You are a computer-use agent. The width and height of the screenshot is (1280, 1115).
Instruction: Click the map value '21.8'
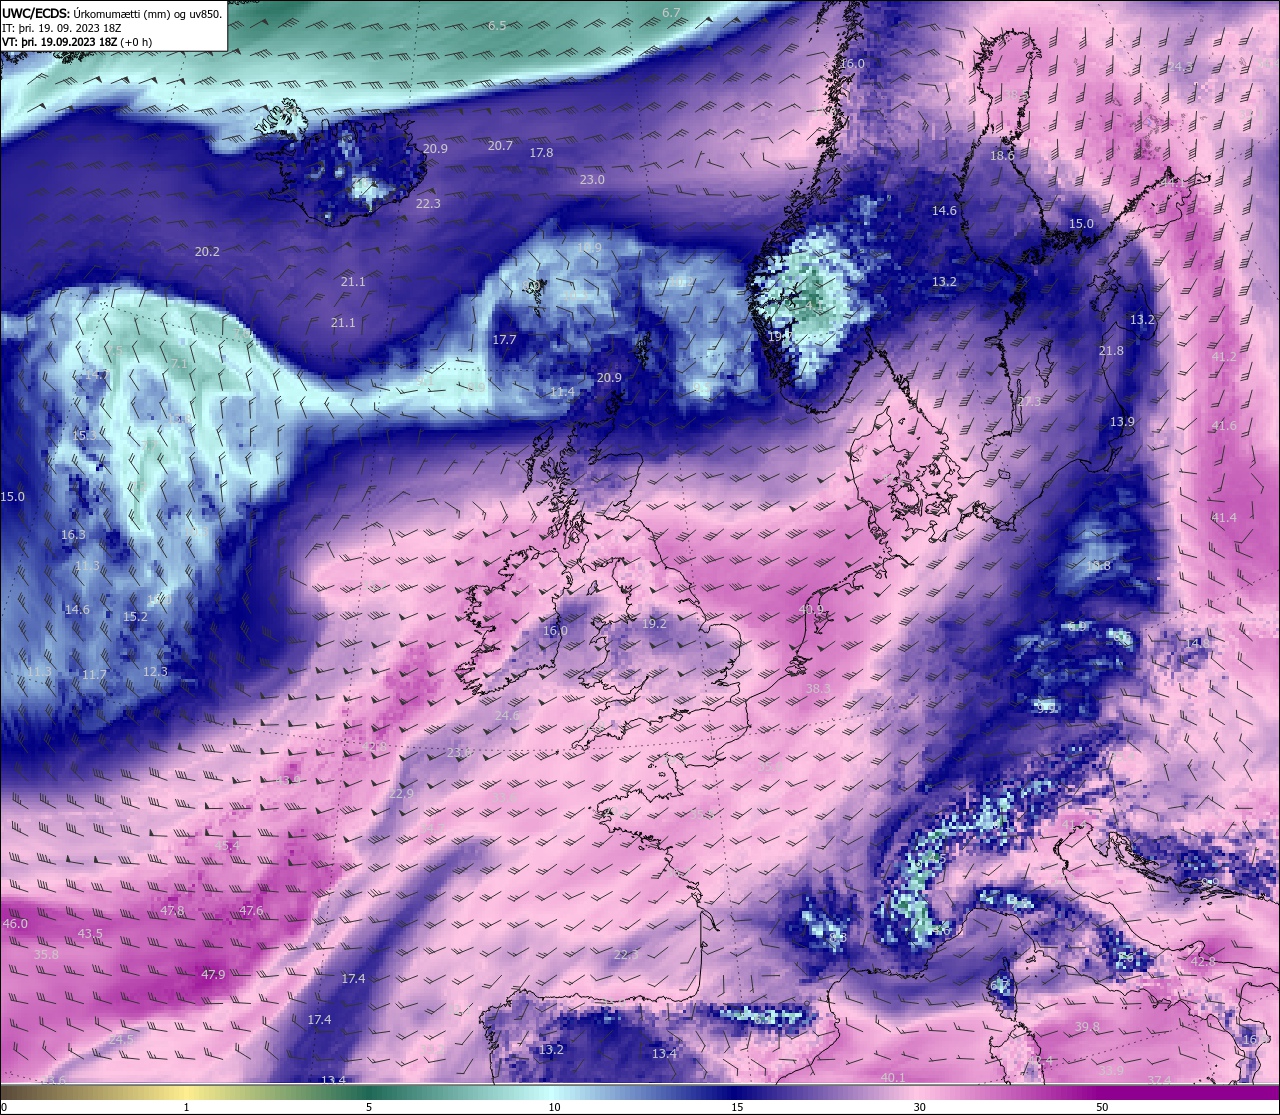(x=1111, y=351)
